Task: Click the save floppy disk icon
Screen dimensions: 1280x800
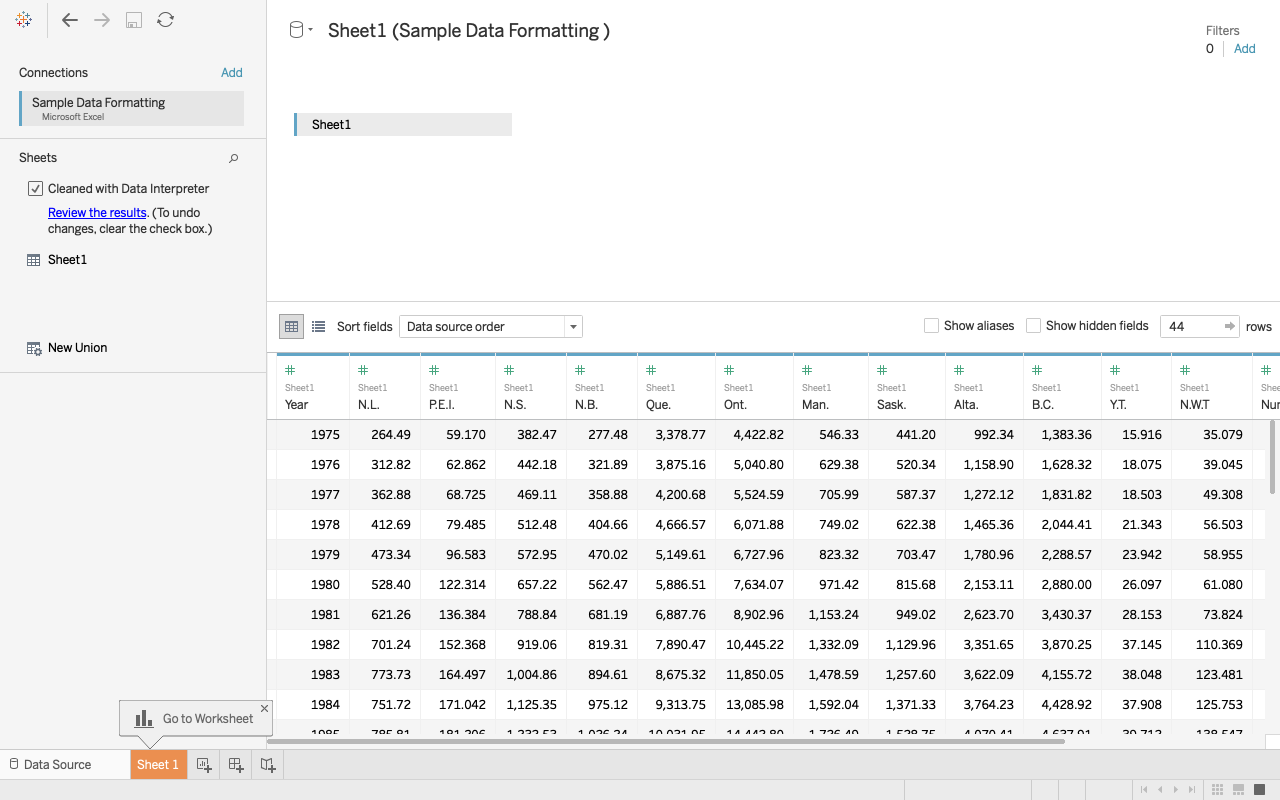Action: click(134, 20)
